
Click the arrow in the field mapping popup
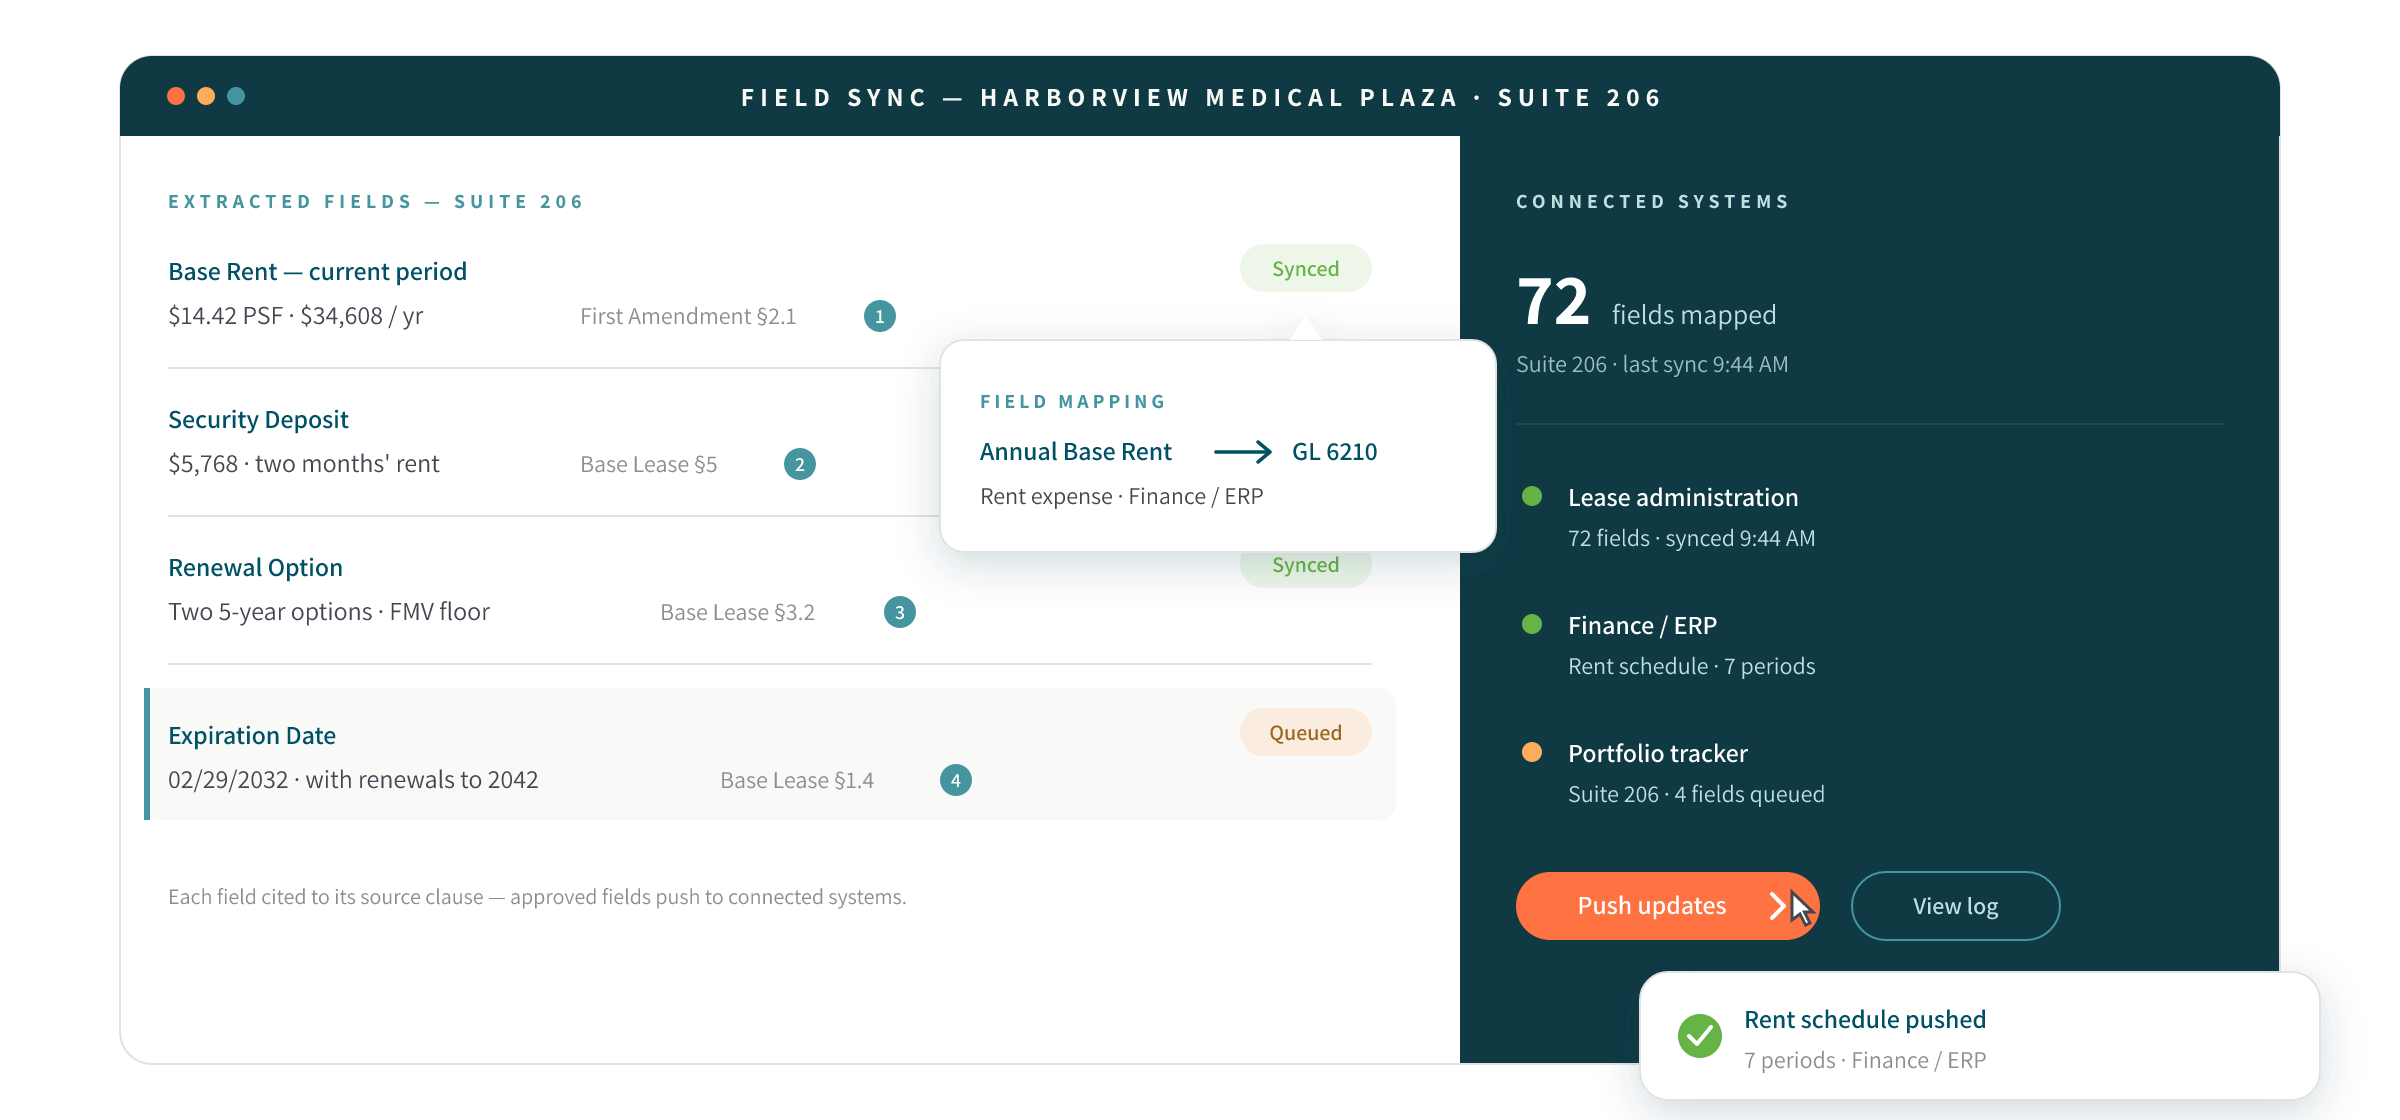(1243, 452)
